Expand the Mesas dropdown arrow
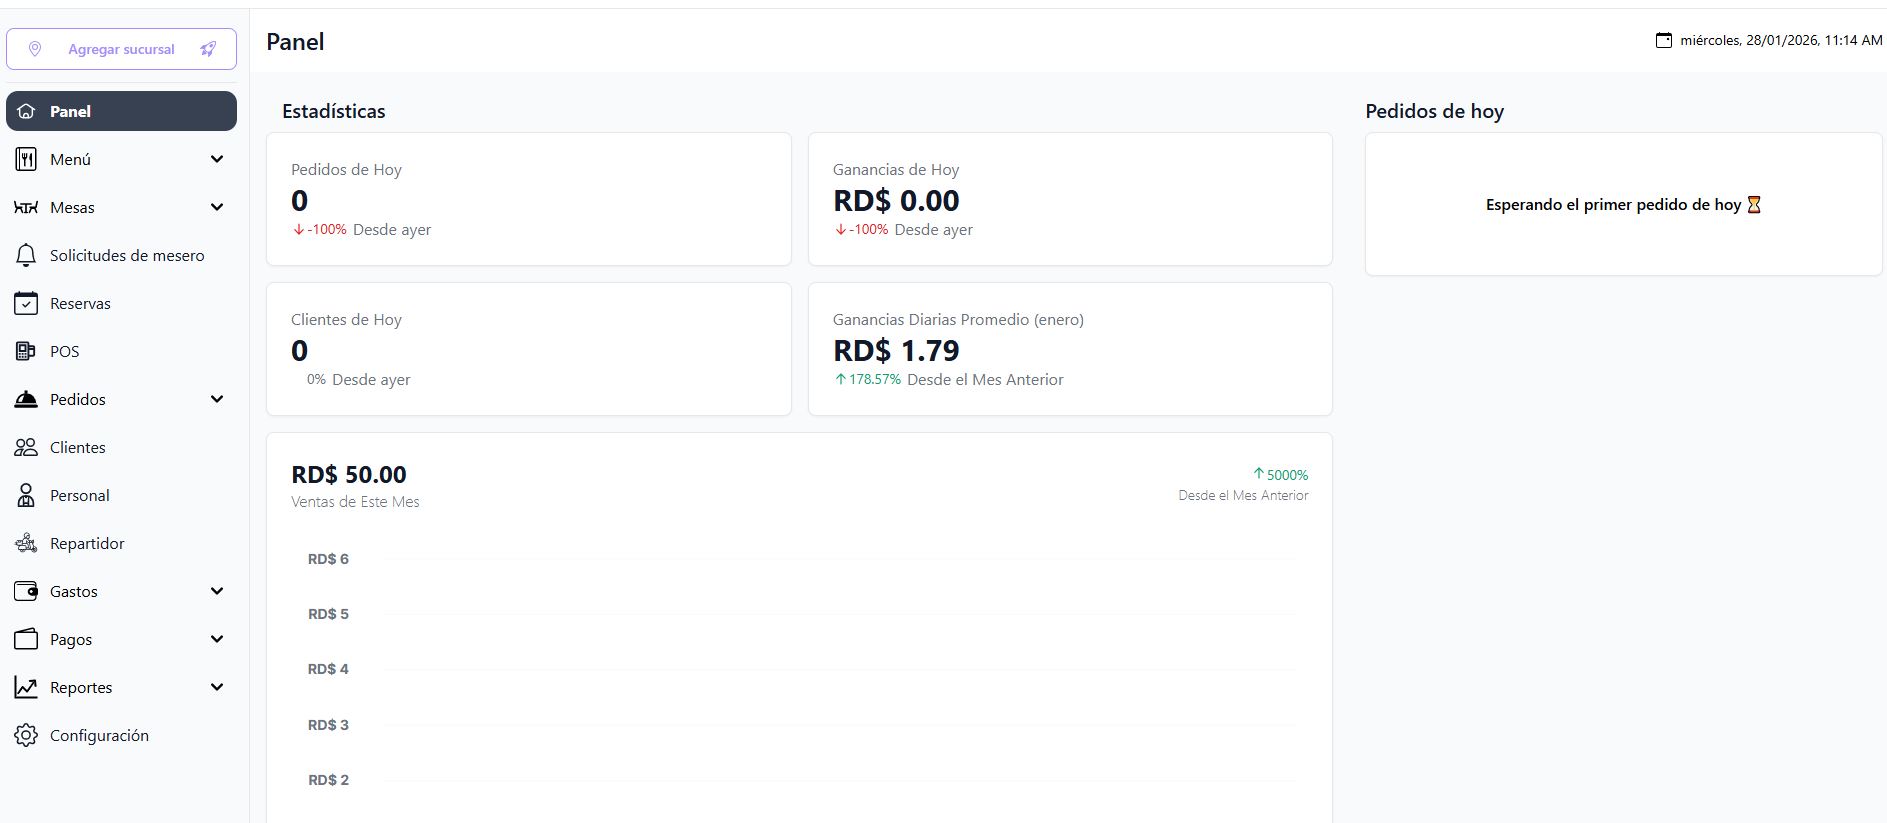 (217, 207)
